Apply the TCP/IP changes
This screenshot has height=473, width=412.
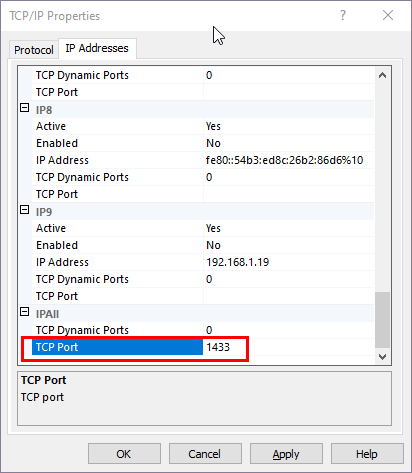click(286, 454)
